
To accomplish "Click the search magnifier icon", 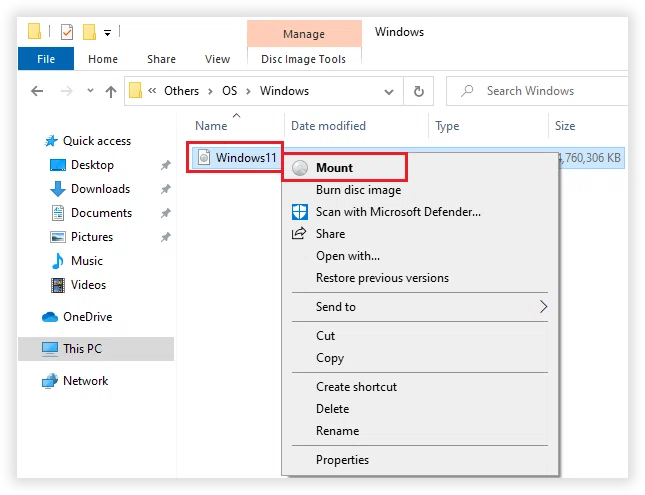I will (x=467, y=91).
